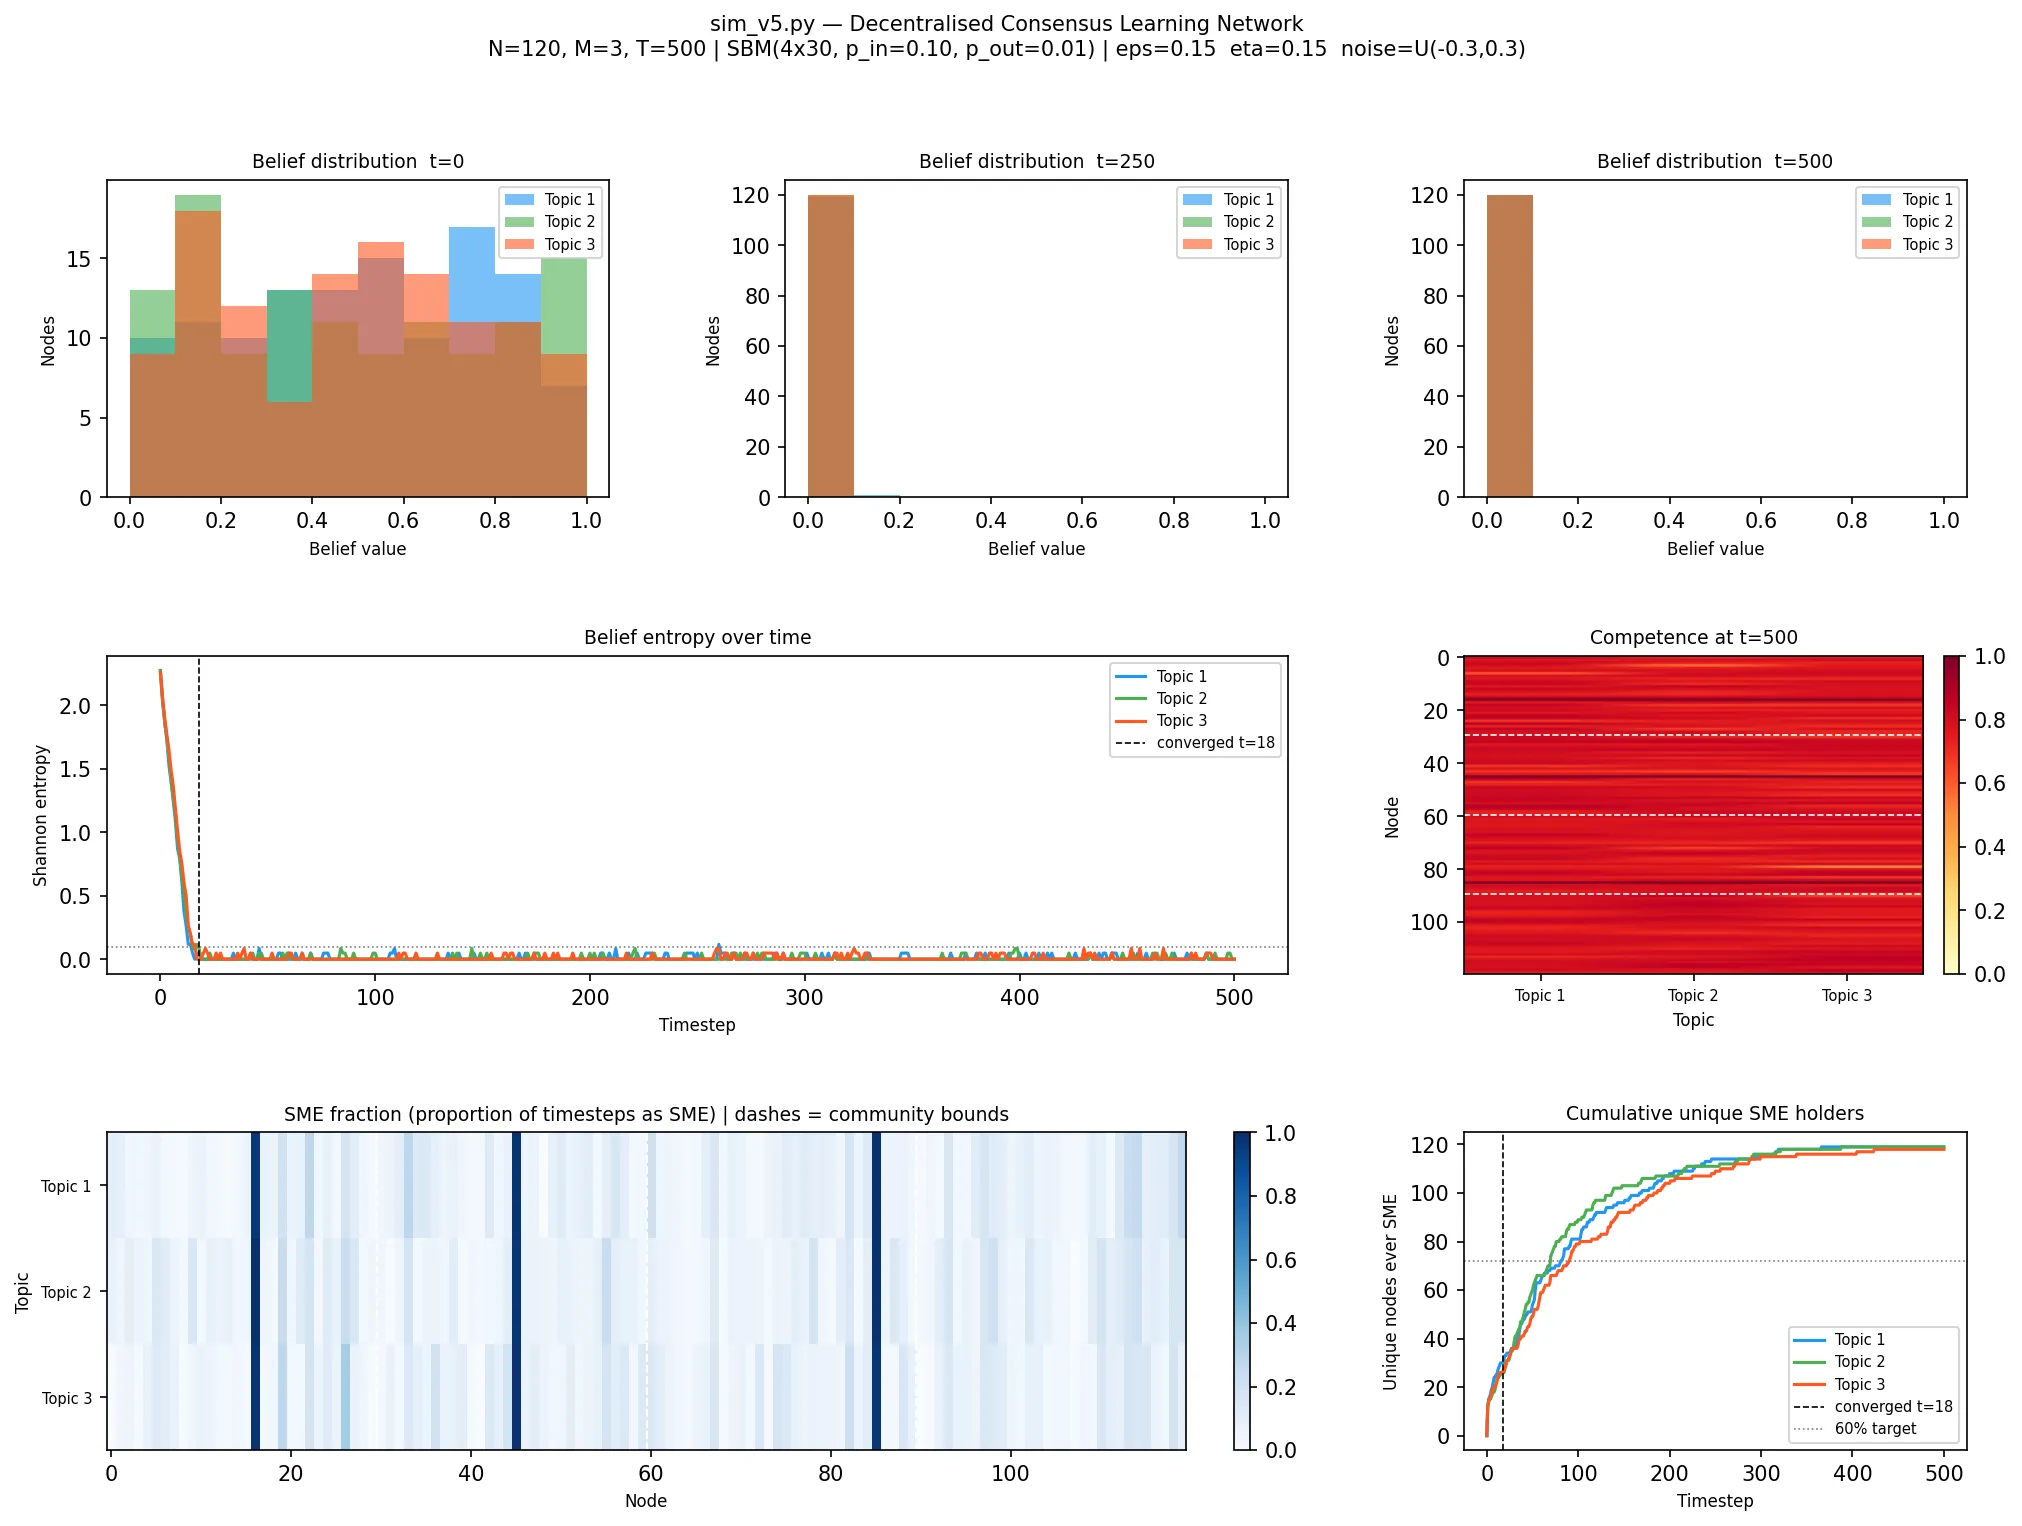2022x1526 pixels.
Task: Click the Competence heatmap colorbar
Action: (x=1952, y=815)
